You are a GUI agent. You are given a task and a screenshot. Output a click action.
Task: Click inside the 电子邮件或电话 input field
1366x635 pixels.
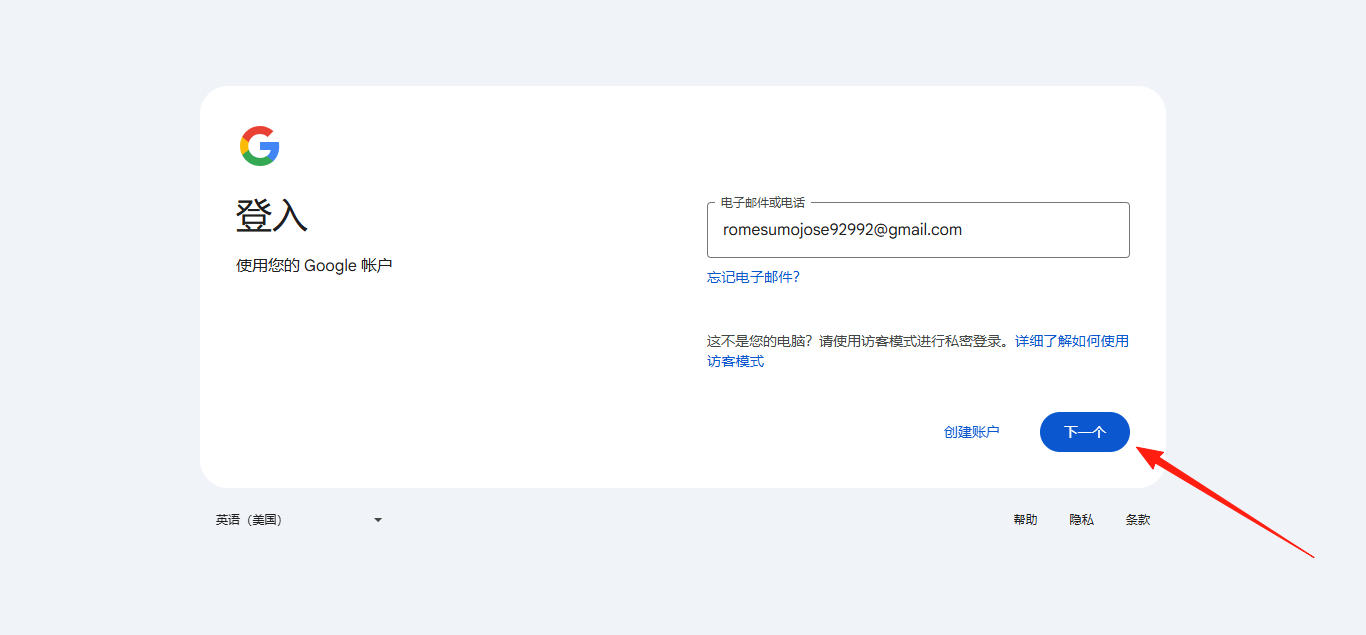[x=918, y=230]
